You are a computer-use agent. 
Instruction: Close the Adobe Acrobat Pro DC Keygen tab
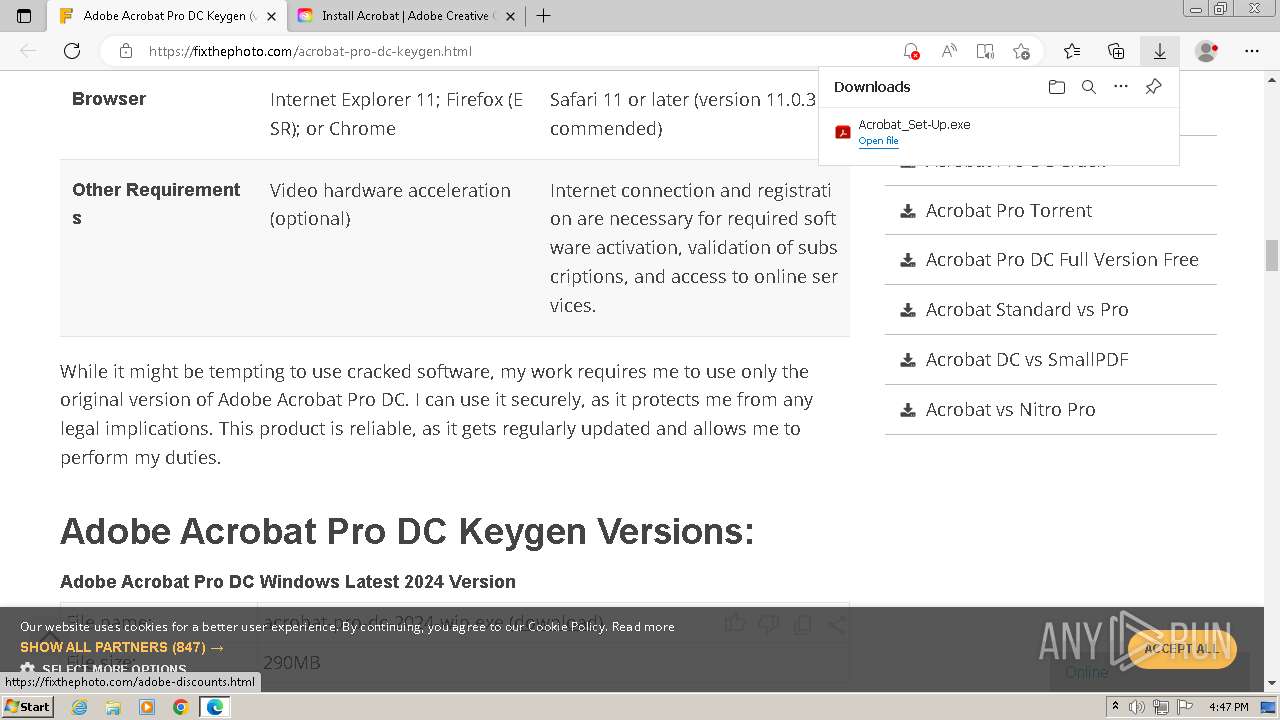tap(271, 16)
